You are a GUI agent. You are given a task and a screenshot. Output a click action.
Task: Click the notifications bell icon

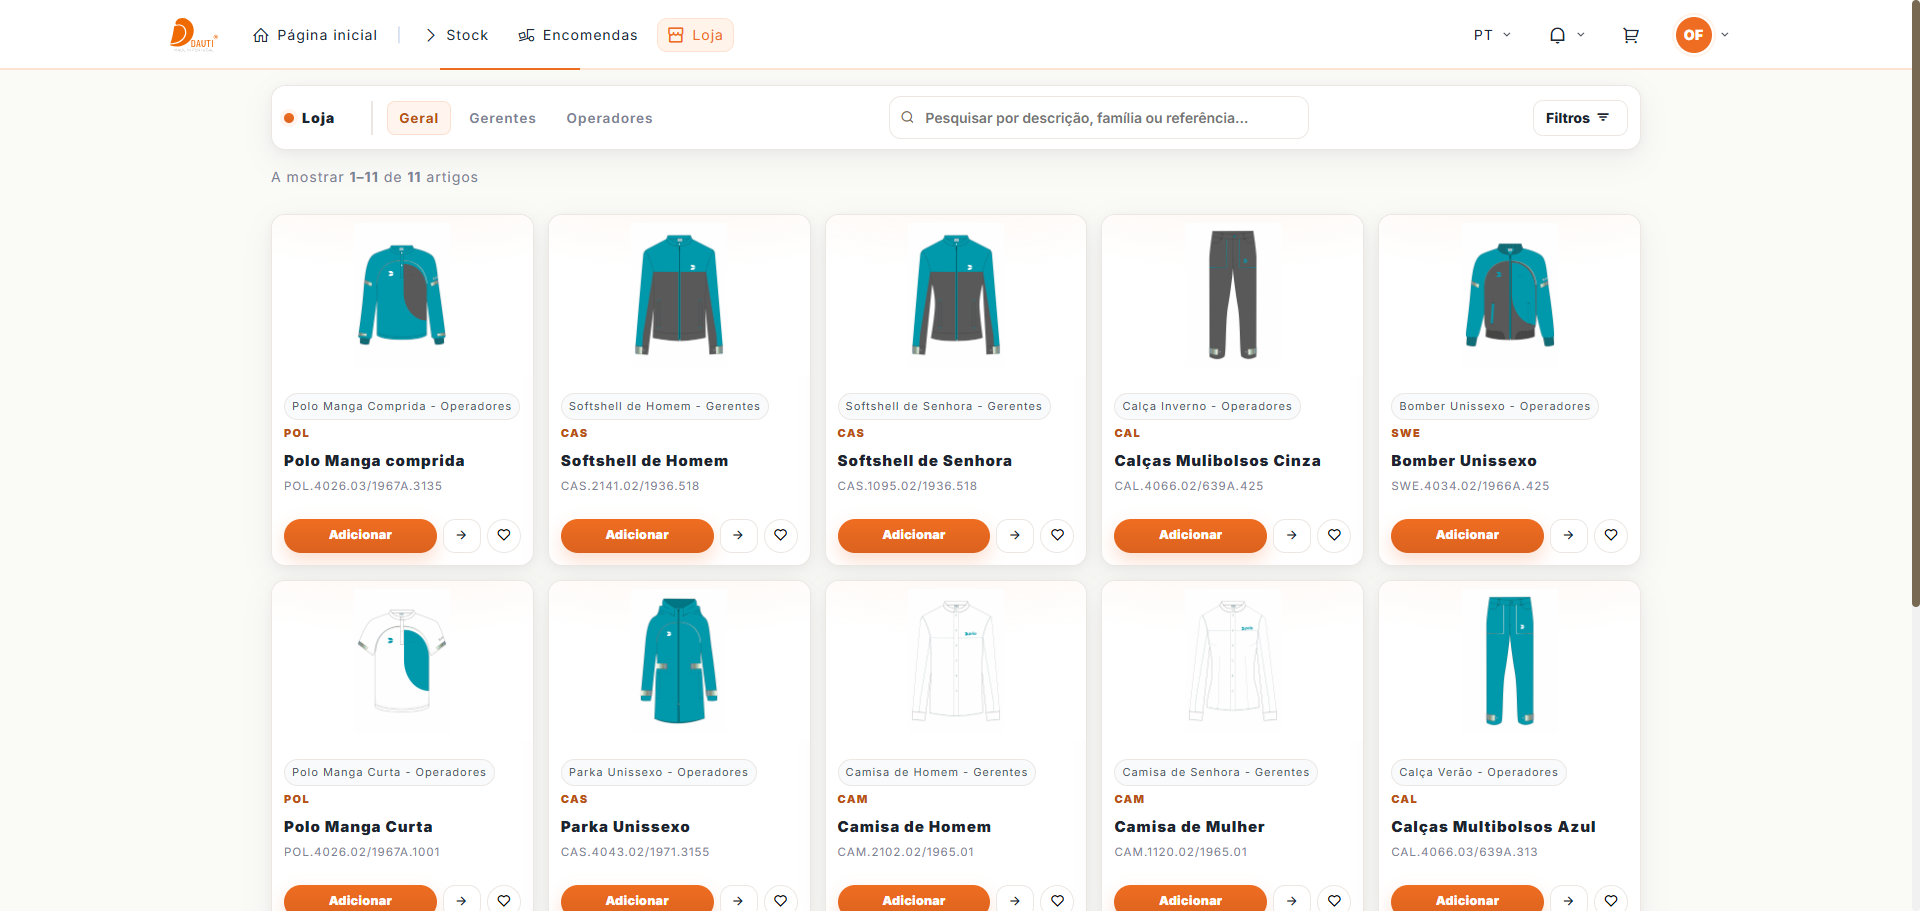tap(1557, 36)
